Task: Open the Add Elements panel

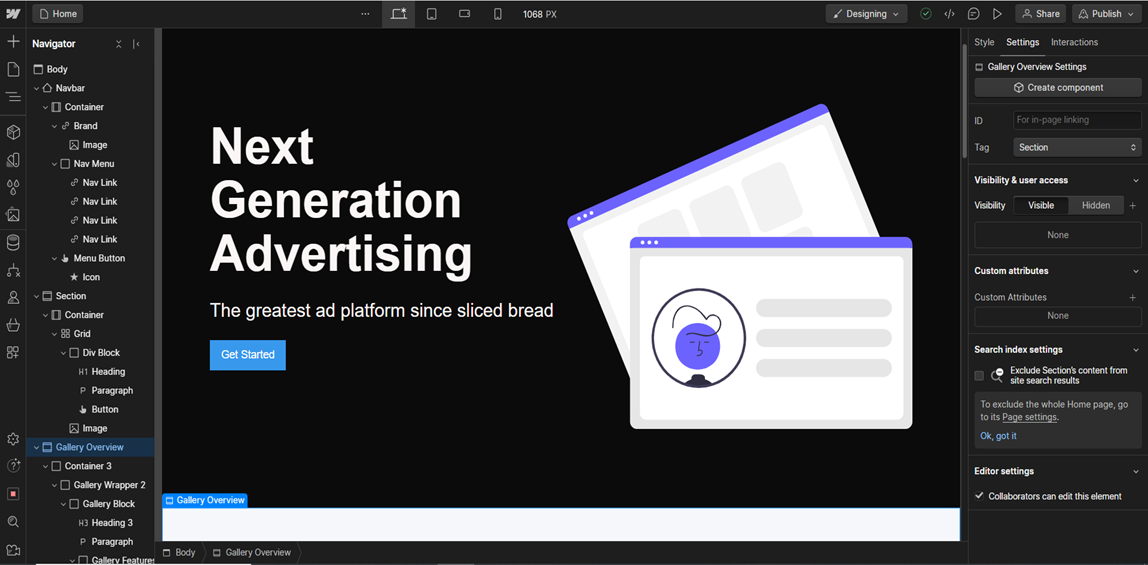Action: point(13,42)
